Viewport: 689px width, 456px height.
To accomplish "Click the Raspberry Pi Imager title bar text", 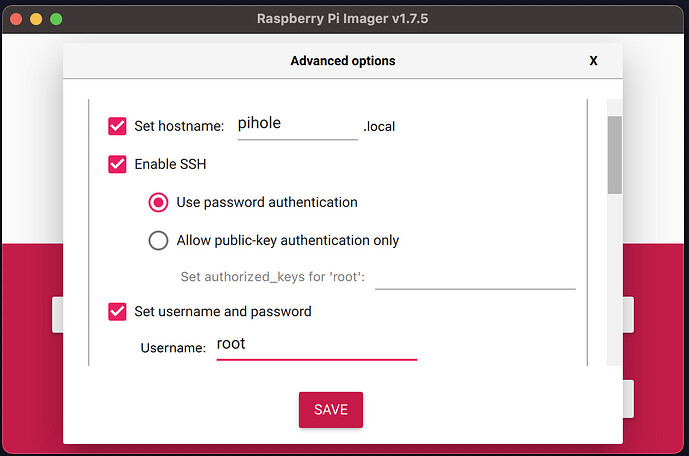I will pyautogui.click(x=343, y=18).
